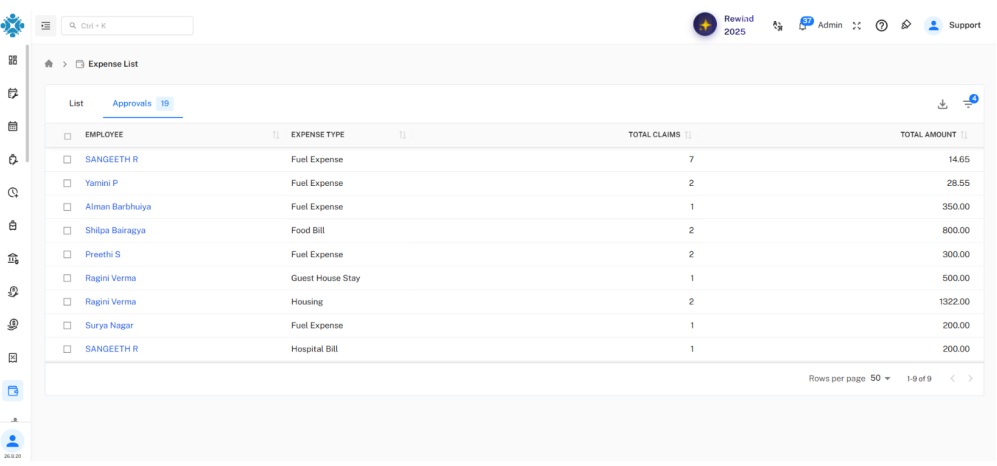Image resolution: width=997 pixels, height=466 pixels.
Task: Open the Rows per page 50 dropdown
Action: tap(881, 378)
